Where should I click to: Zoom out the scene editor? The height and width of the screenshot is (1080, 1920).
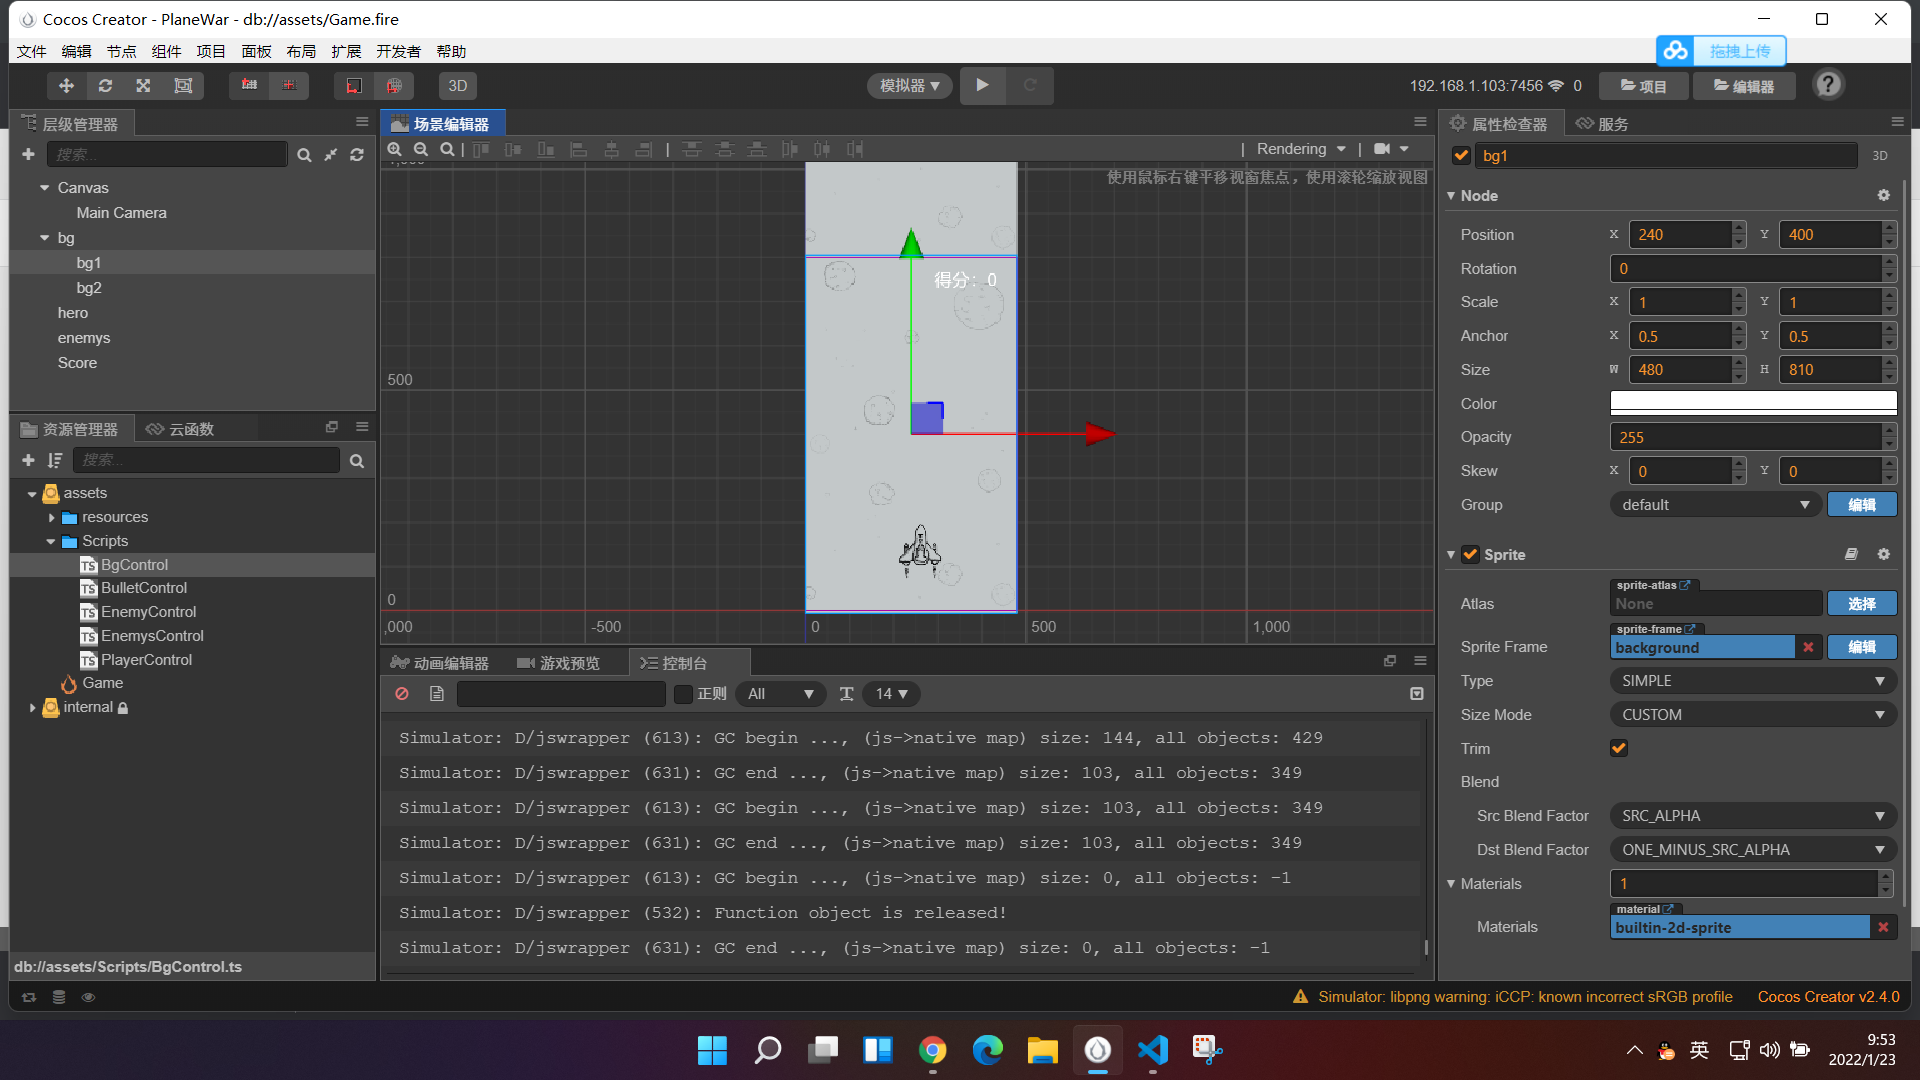(x=421, y=149)
